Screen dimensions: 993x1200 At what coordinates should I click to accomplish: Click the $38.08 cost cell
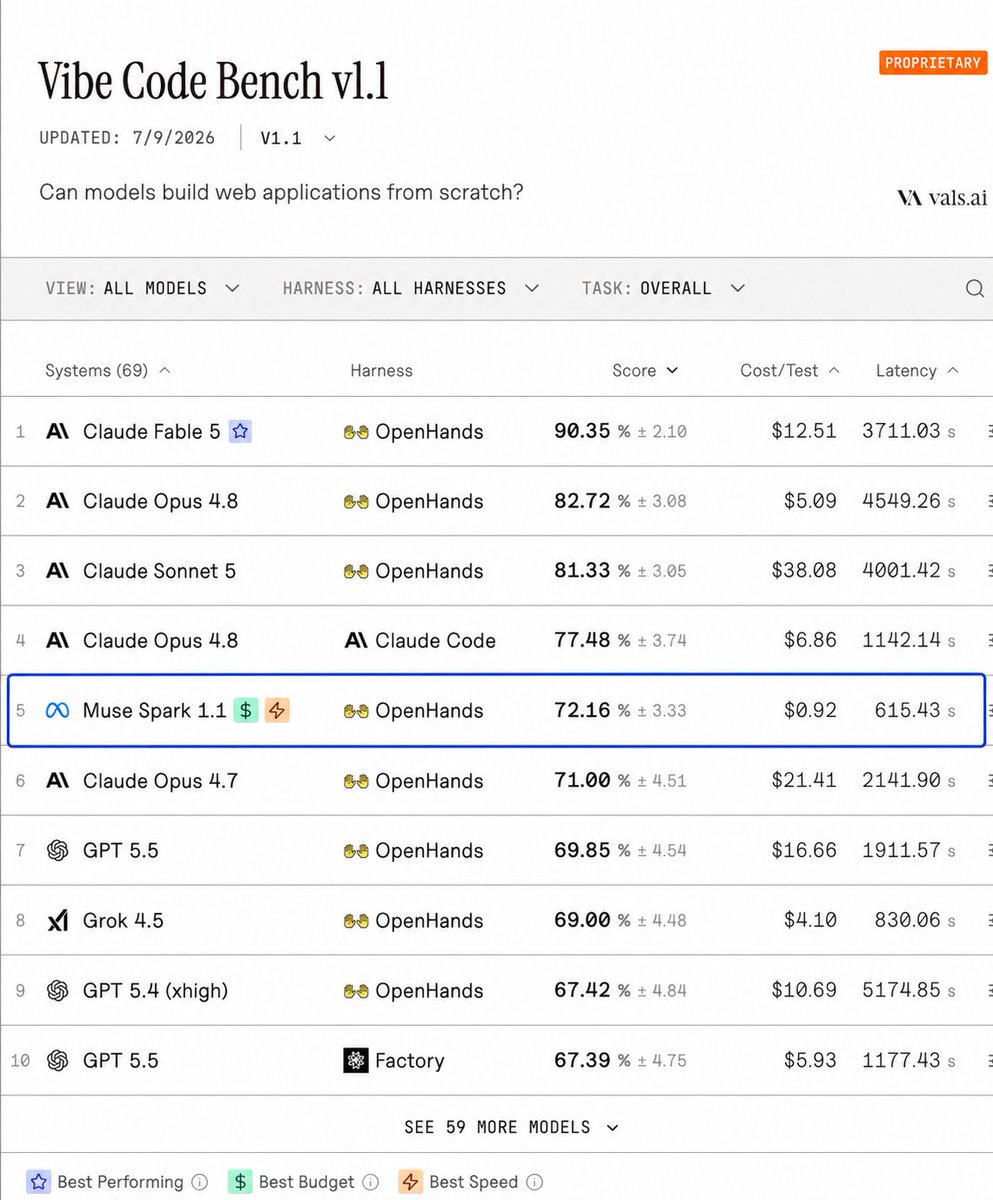click(804, 571)
